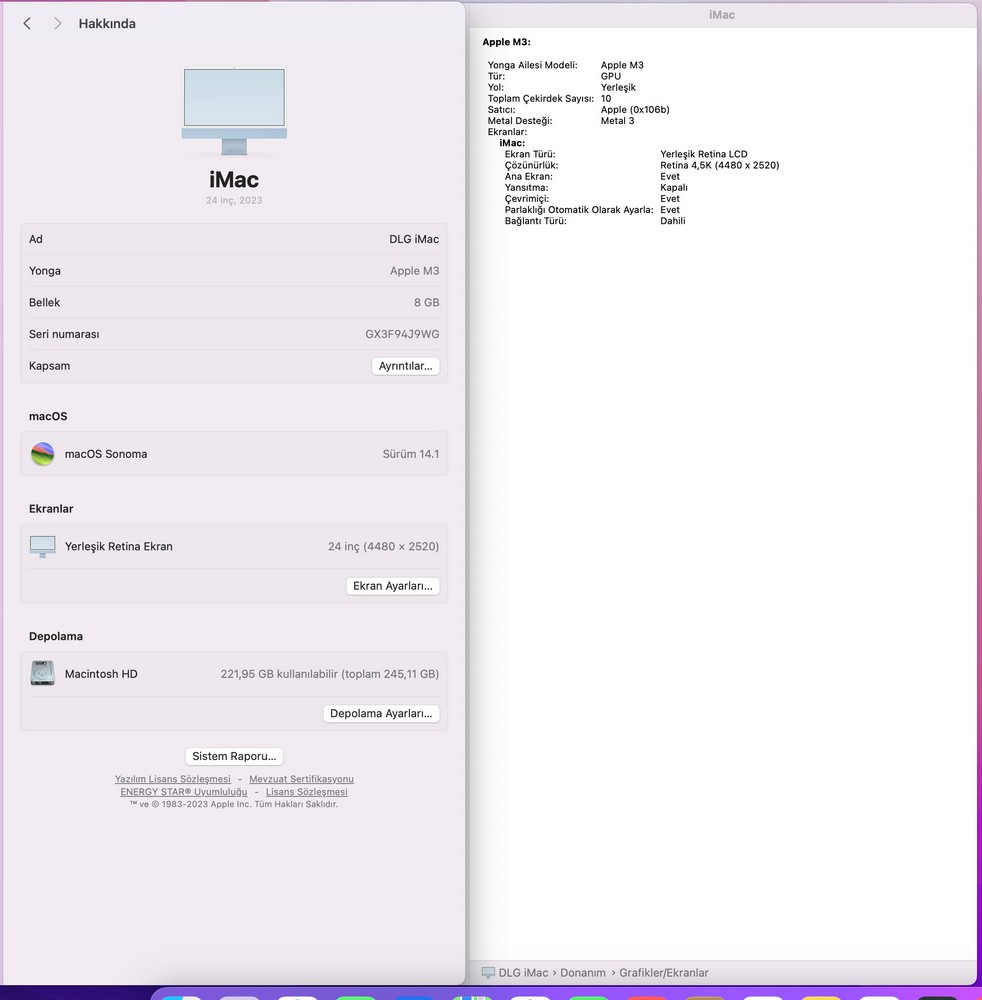Viewport: 982px width, 1000px height.
Task: Select Grafikler/Ekranlar in the path bar
Action: (x=663, y=973)
